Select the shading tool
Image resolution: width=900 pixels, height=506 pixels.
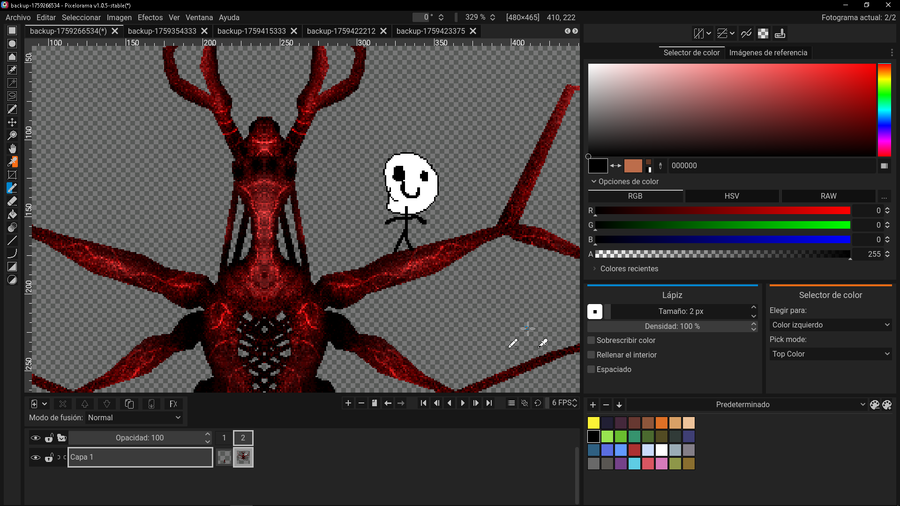pos(12,228)
